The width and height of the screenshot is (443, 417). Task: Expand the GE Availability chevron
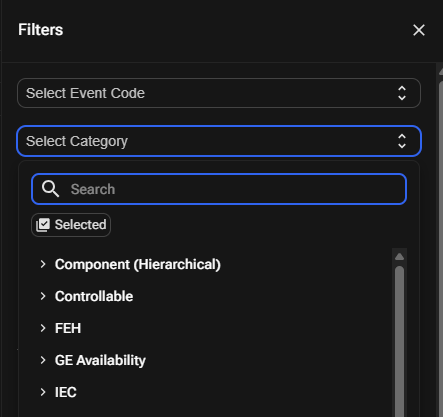(43, 360)
